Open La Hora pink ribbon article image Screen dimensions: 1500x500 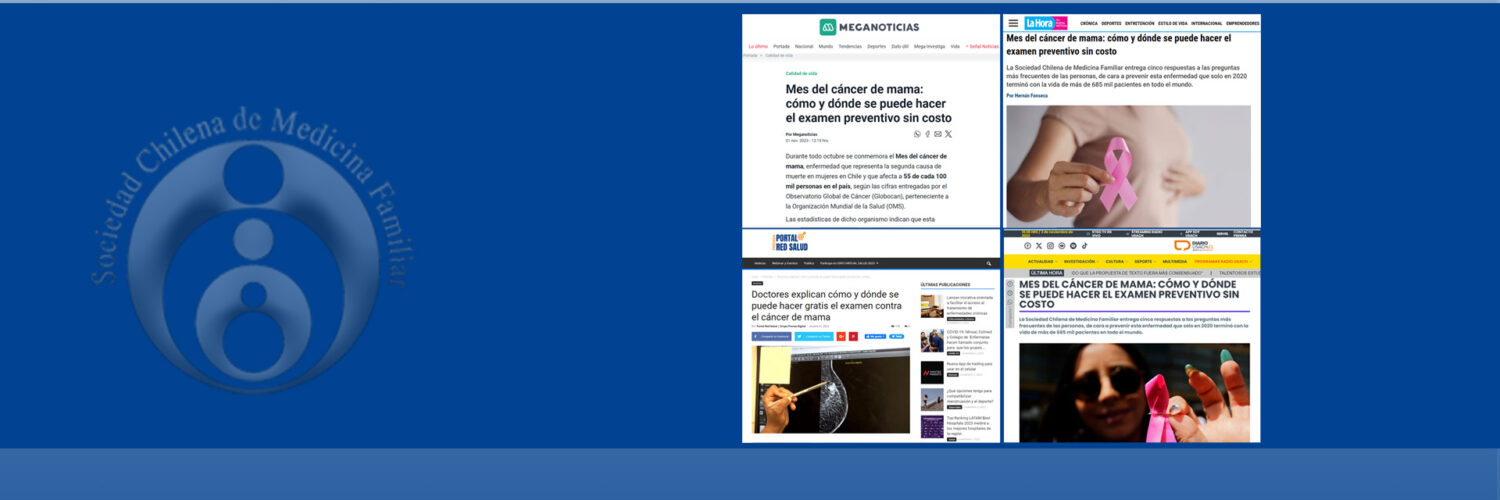click(1128, 165)
